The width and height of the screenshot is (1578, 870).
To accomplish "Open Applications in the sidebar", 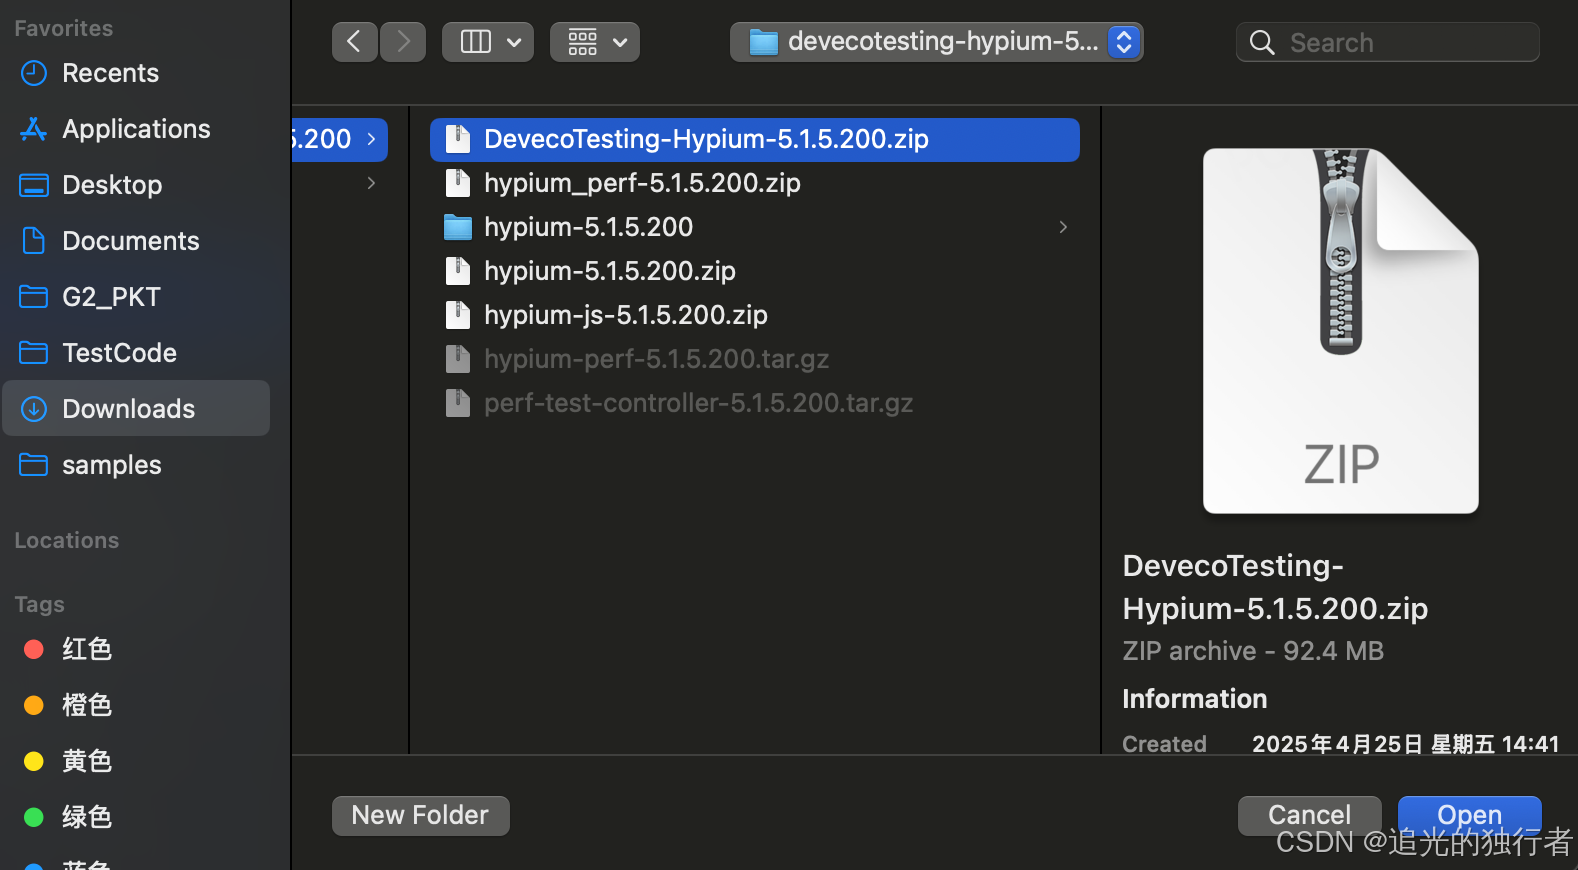I will point(136,129).
